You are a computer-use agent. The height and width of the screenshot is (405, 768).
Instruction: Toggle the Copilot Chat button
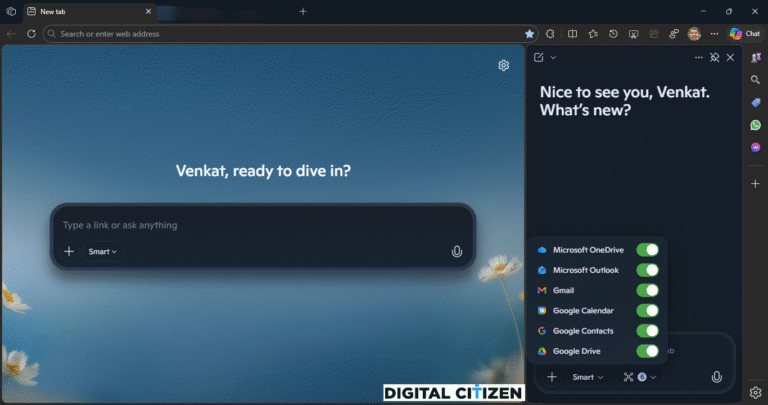pos(745,34)
